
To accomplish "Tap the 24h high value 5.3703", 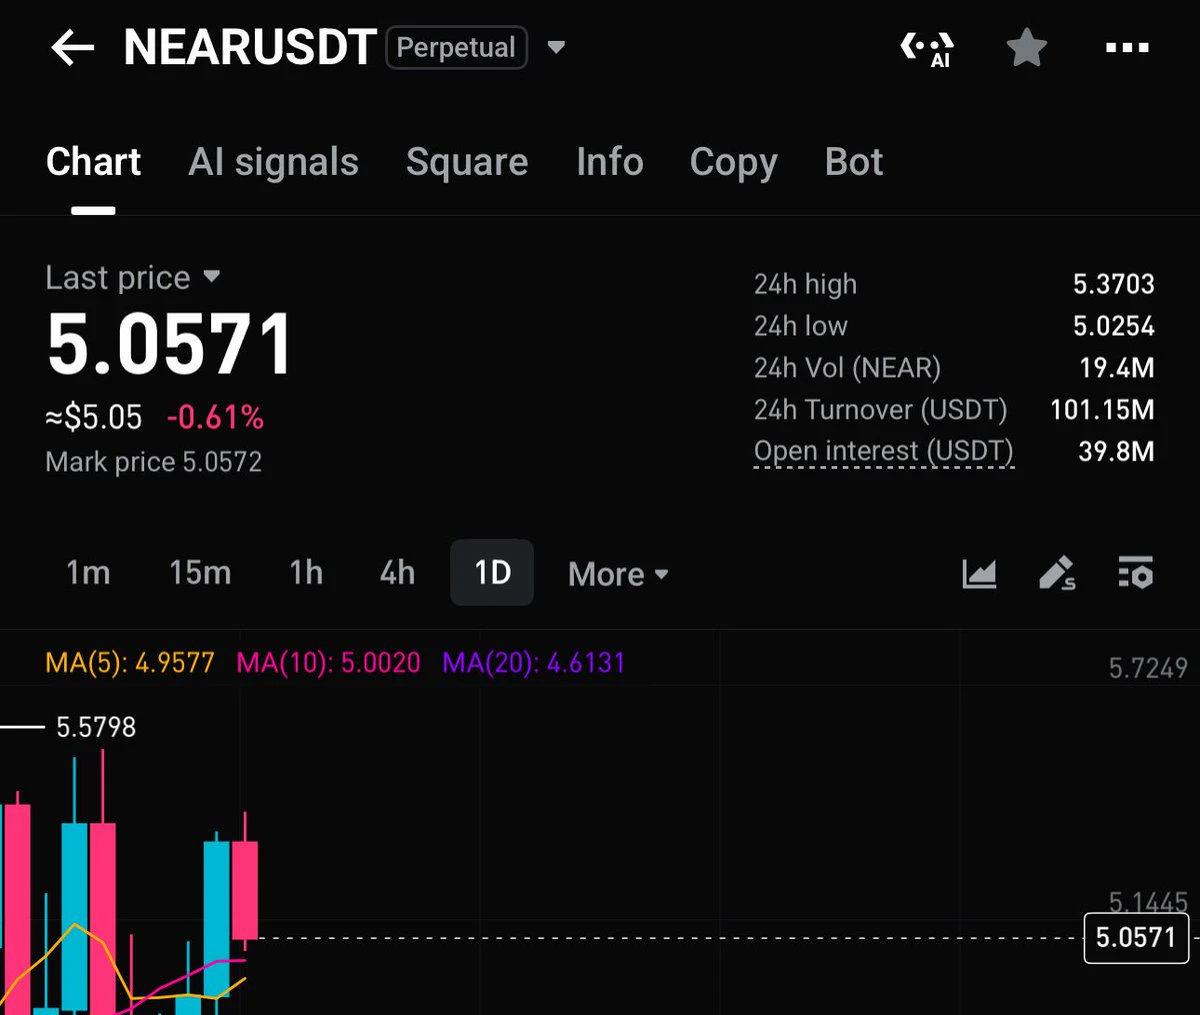I will [x=1114, y=284].
